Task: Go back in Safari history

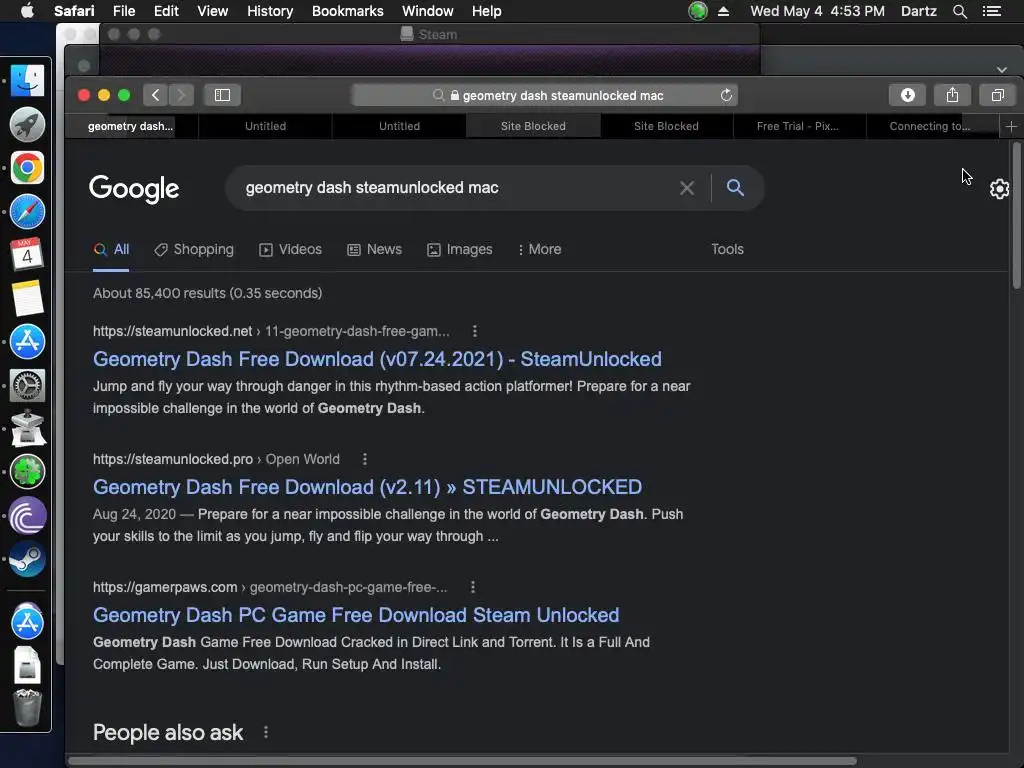Action: (155, 95)
